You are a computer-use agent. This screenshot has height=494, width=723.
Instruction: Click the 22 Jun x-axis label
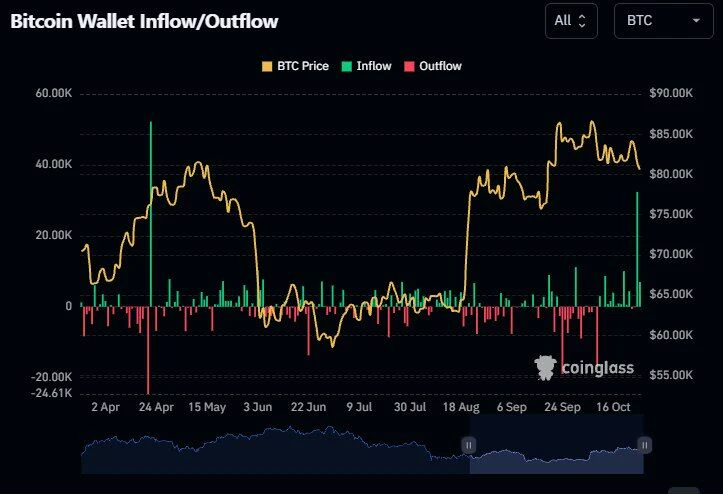pyautogui.click(x=308, y=407)
